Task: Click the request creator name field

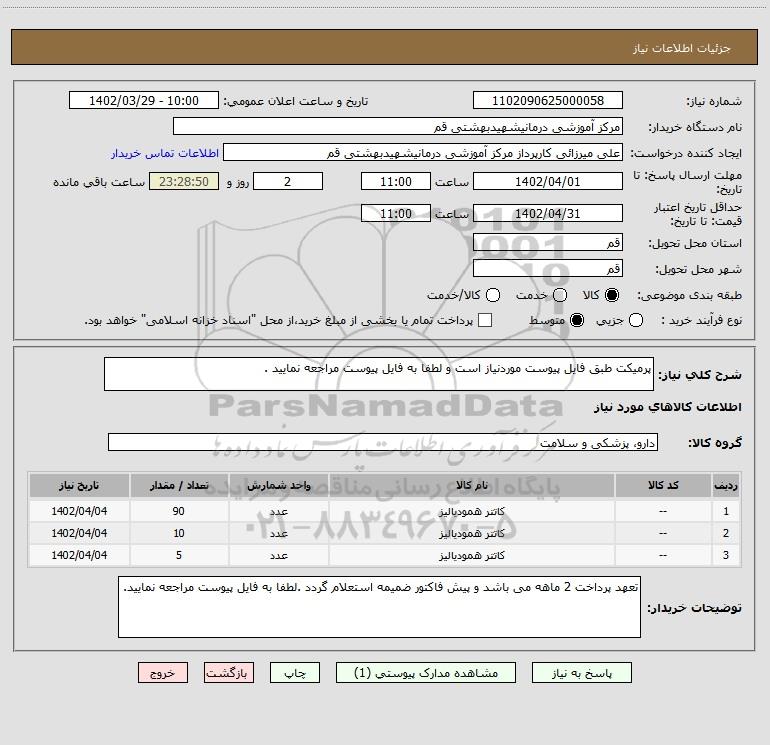Action: [423, 153]
